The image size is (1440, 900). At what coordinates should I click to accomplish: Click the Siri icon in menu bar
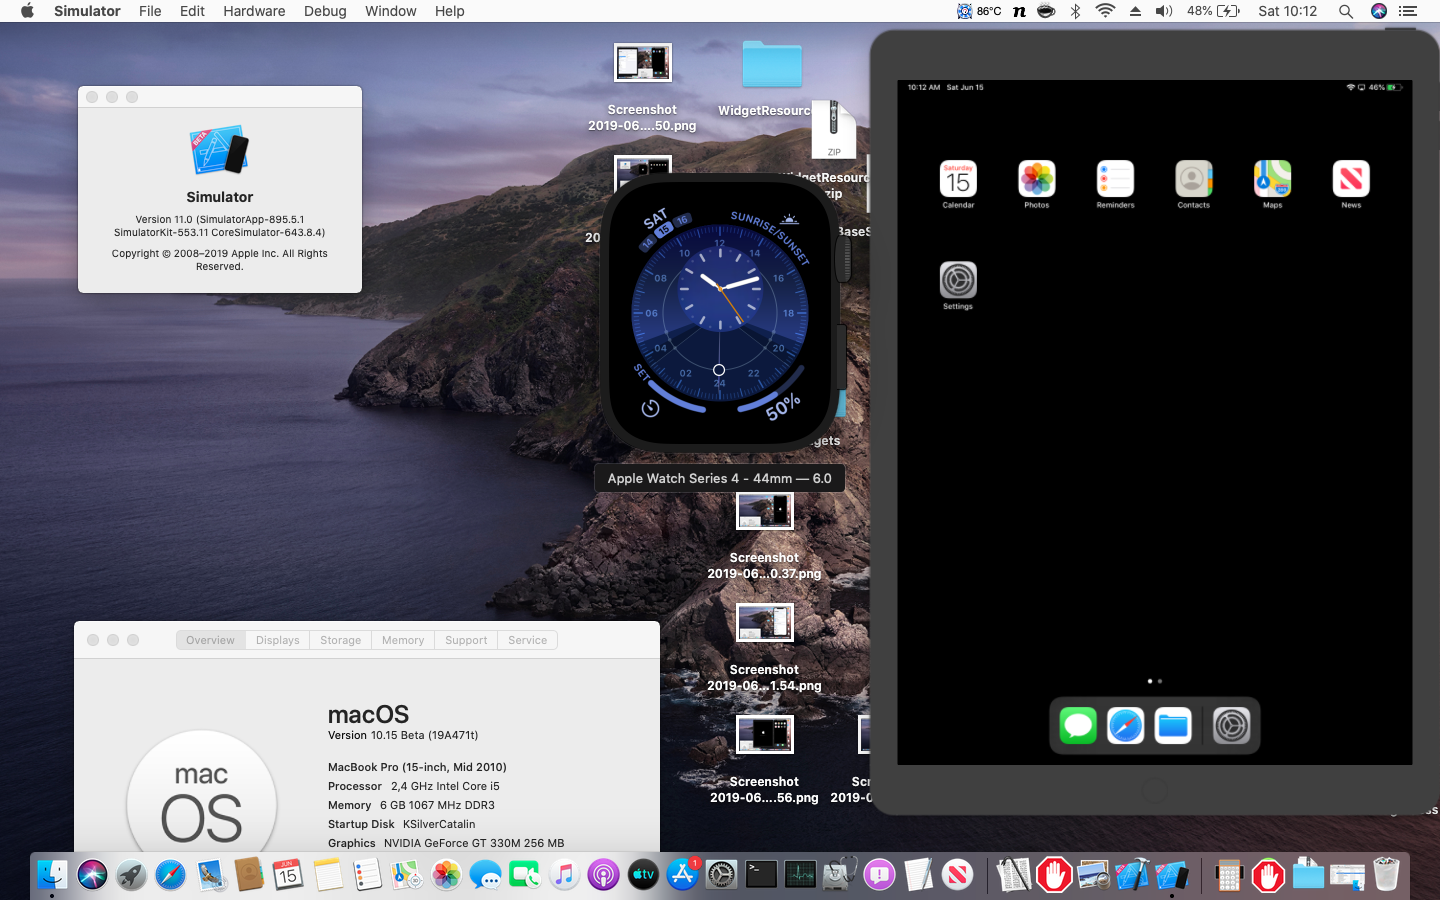(x=1379, y=11)
